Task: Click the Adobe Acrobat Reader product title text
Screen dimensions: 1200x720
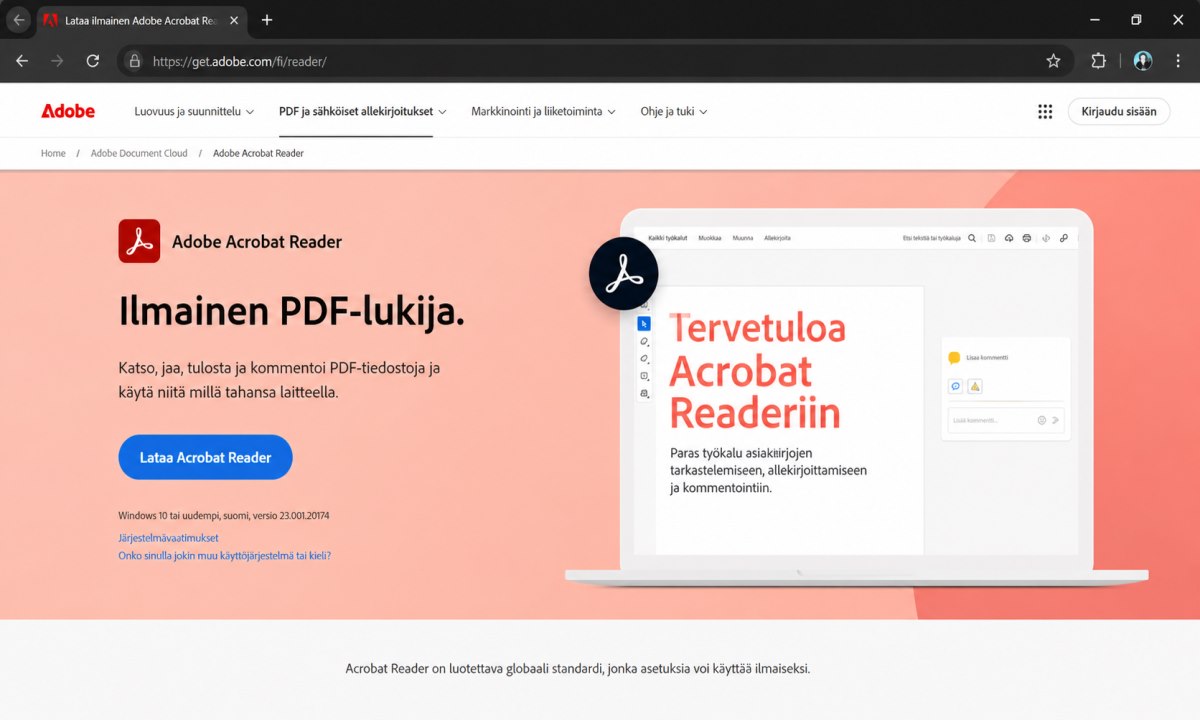Action: coord(257,241)
